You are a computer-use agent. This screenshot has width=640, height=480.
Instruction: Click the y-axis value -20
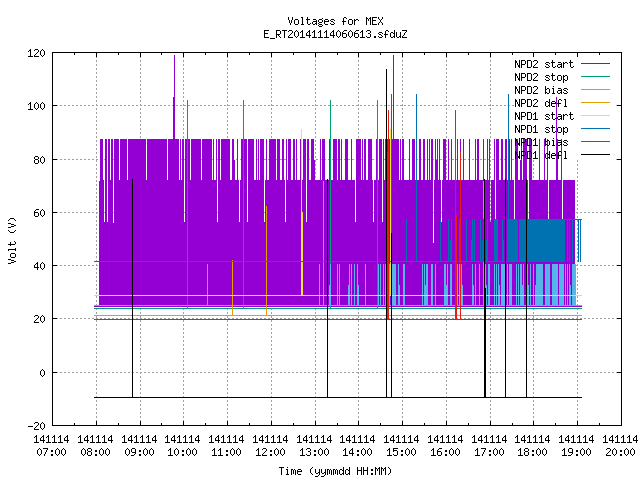pyautogui.click(x=36, y=426)
